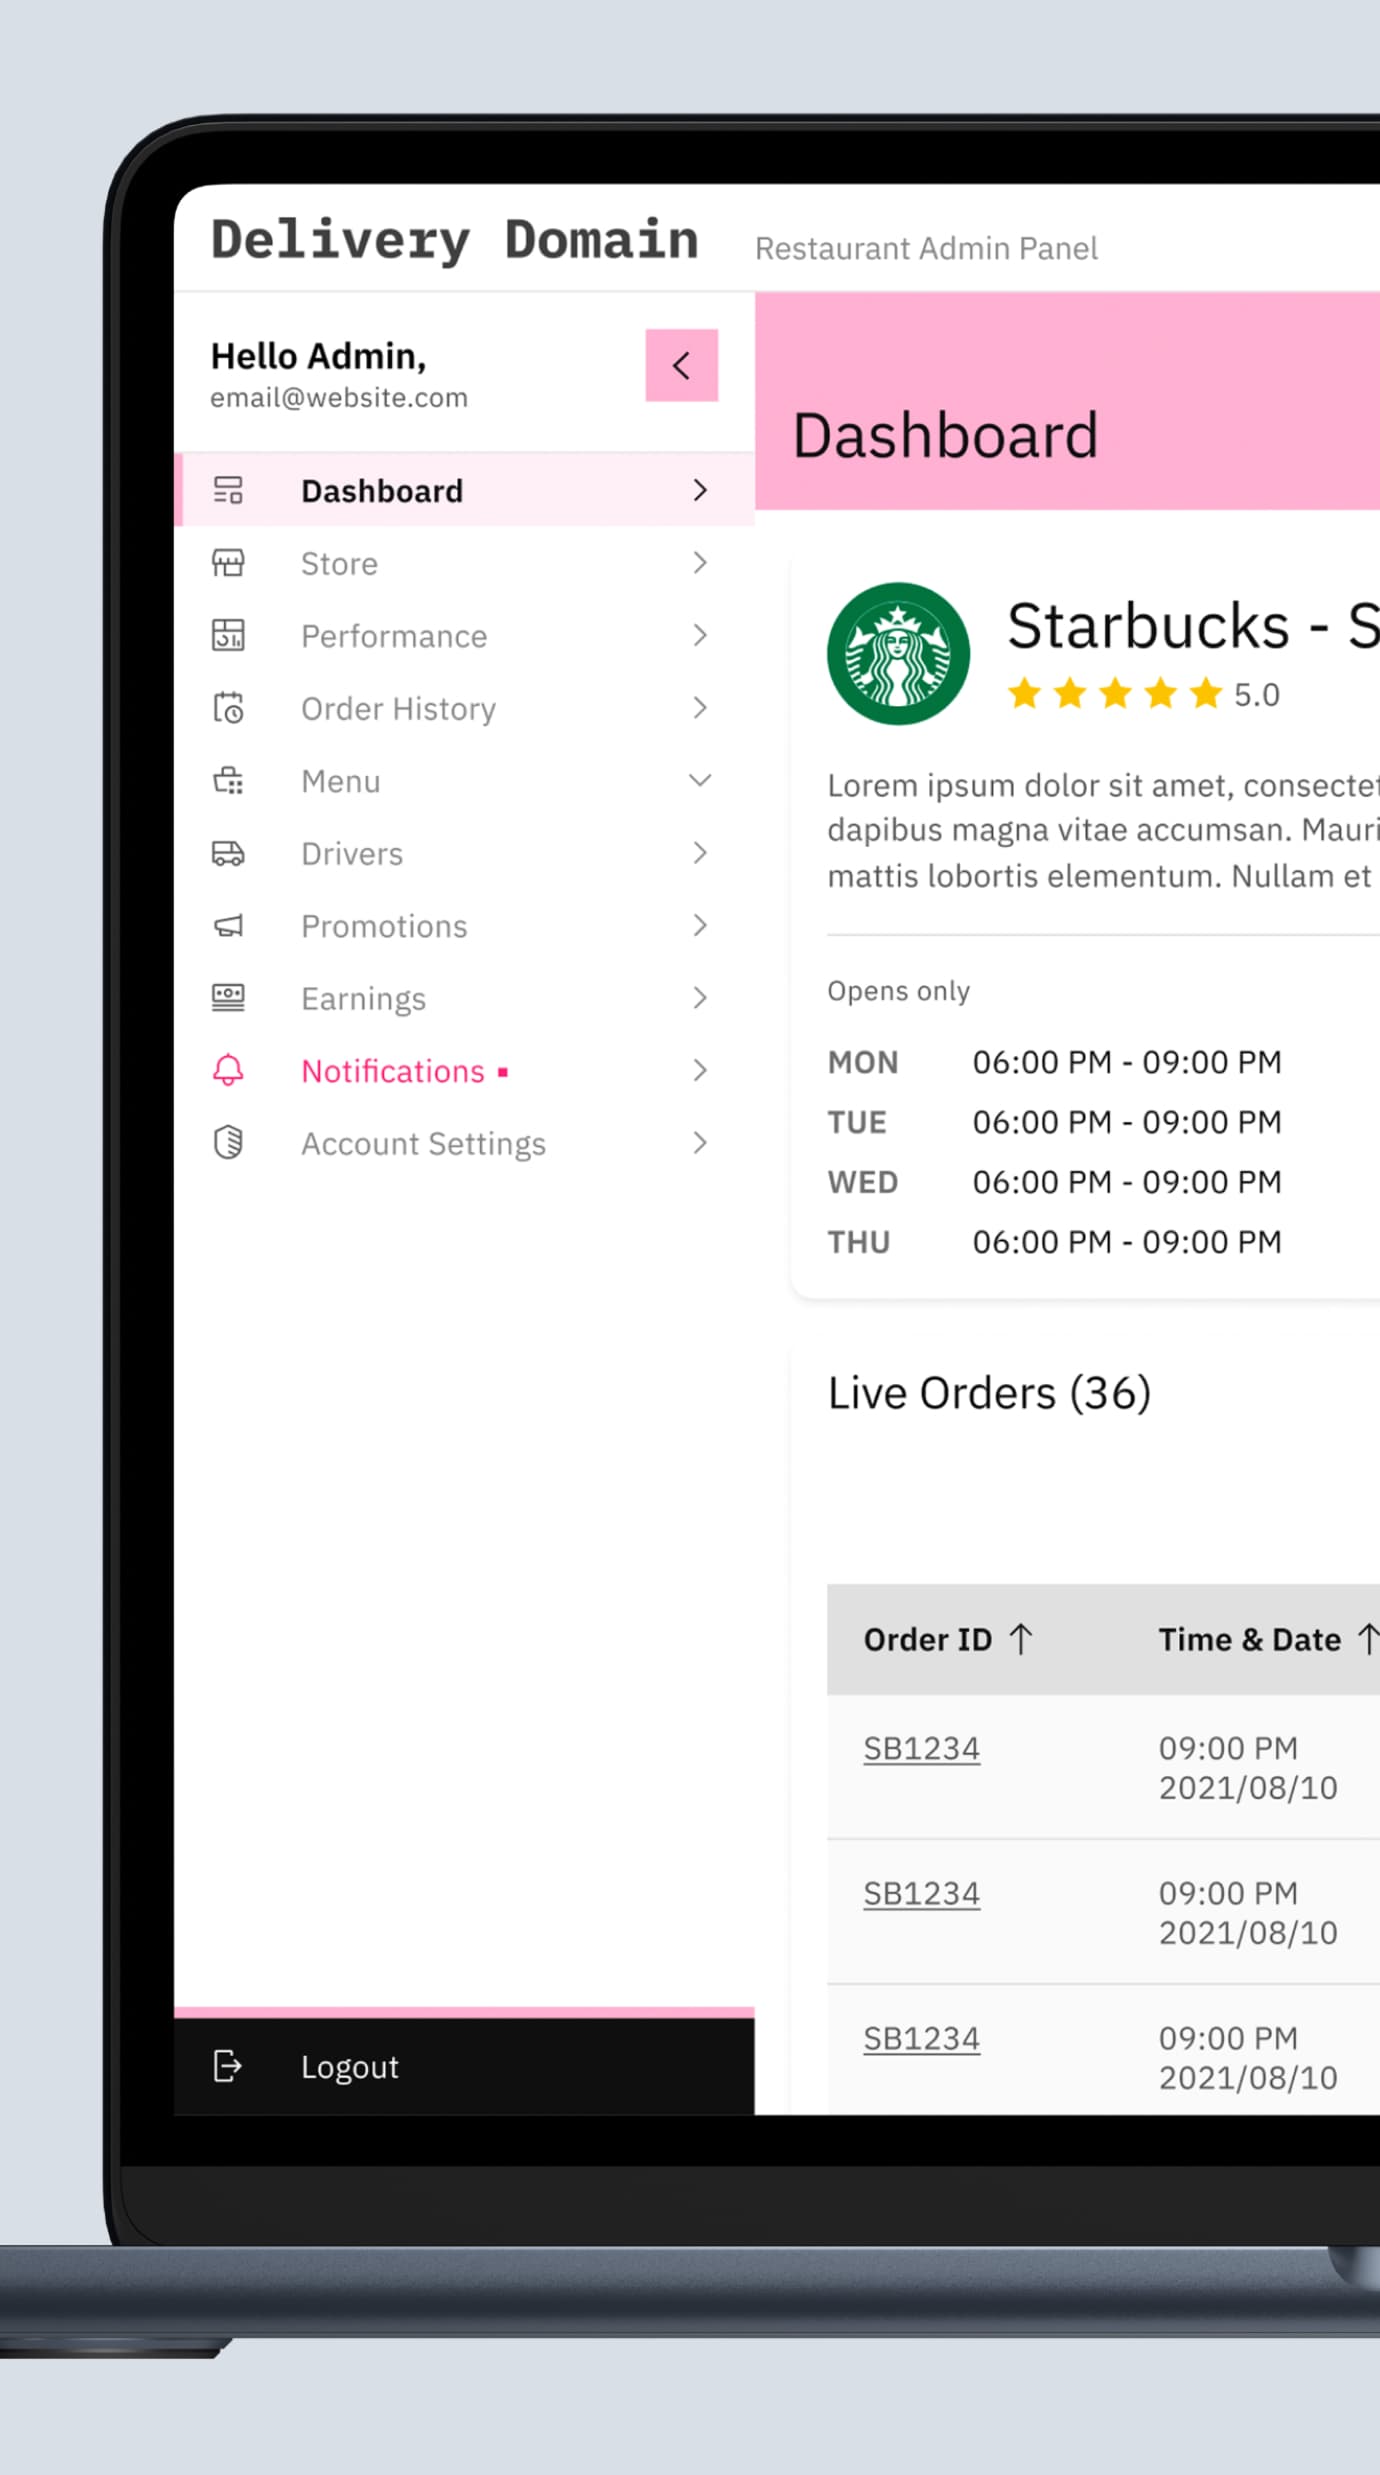This screenshot has height=2475, width=1380.
Task: Open the Dashboard menu item
Action: pos(464,490)
